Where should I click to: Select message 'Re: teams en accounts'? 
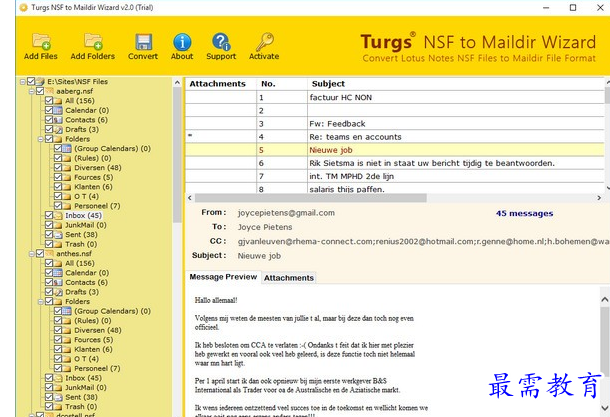(x=395, y=137)
